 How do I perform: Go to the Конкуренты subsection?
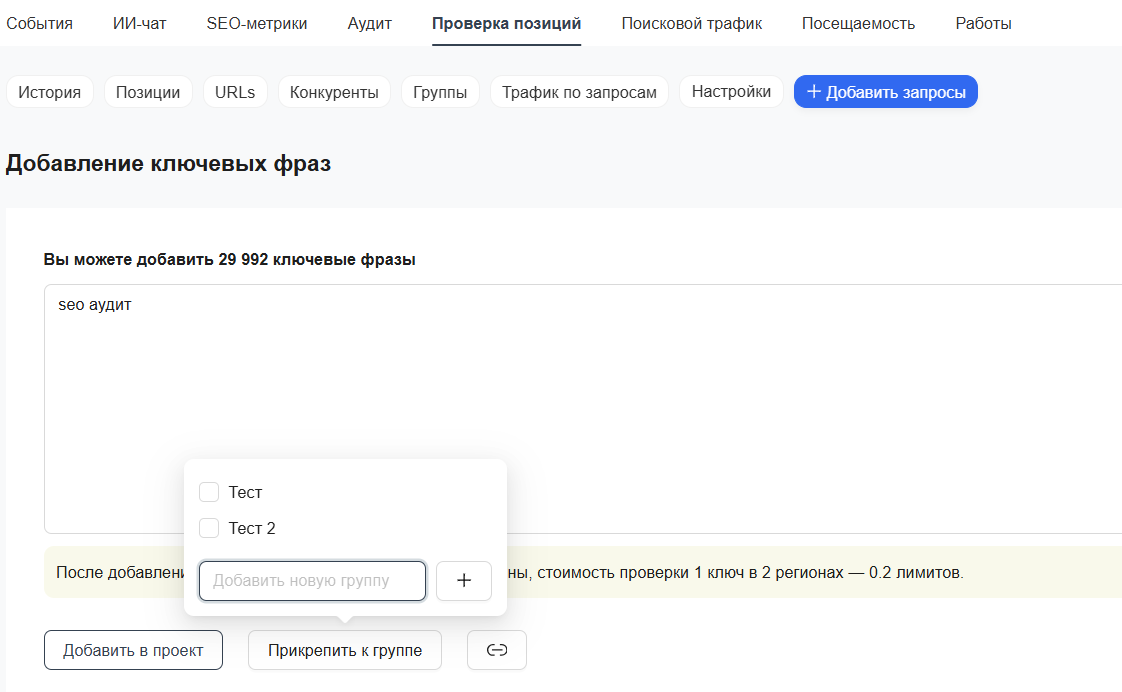point(334,92)
